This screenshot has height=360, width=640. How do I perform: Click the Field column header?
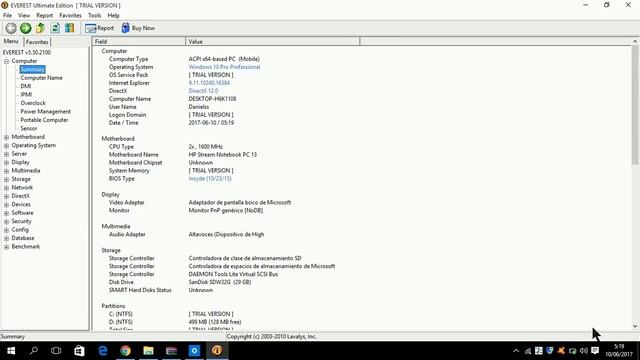[x=139, y=42]
